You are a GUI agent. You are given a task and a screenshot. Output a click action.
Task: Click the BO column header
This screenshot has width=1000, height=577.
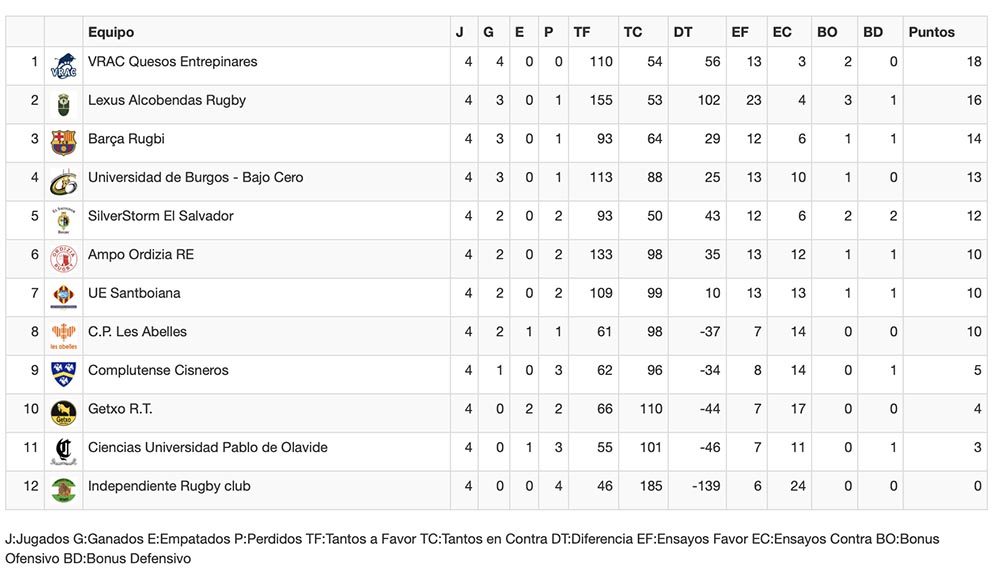pyautogui.click(x=827, y=32)
